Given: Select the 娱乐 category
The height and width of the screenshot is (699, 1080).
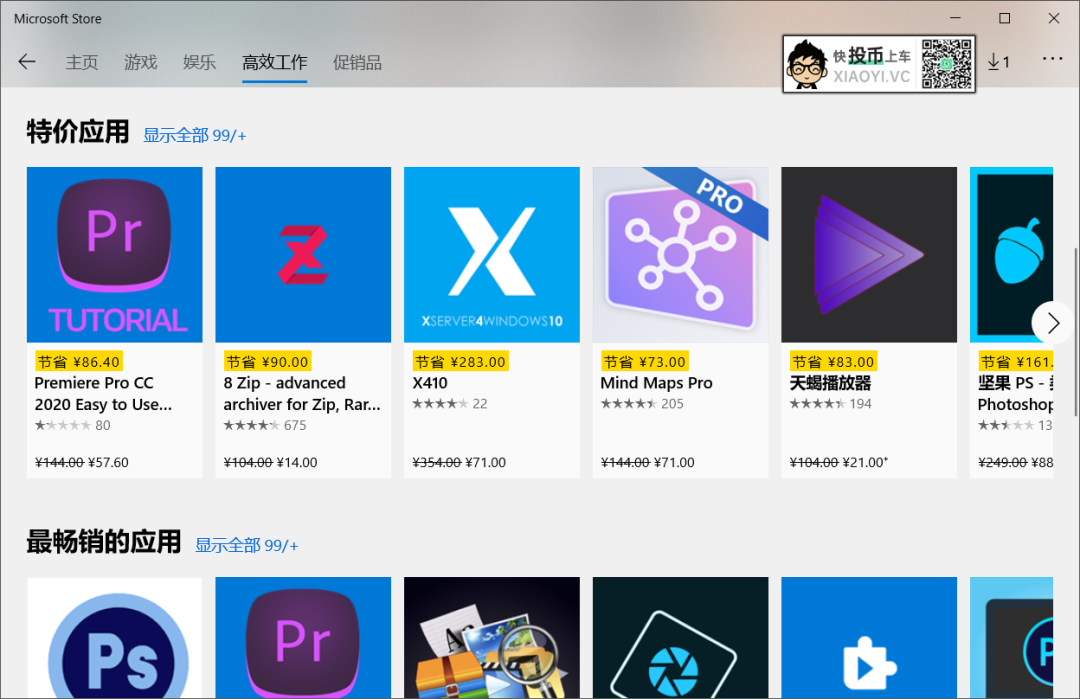Looking at the screenshot, I should tap(199, 61).
